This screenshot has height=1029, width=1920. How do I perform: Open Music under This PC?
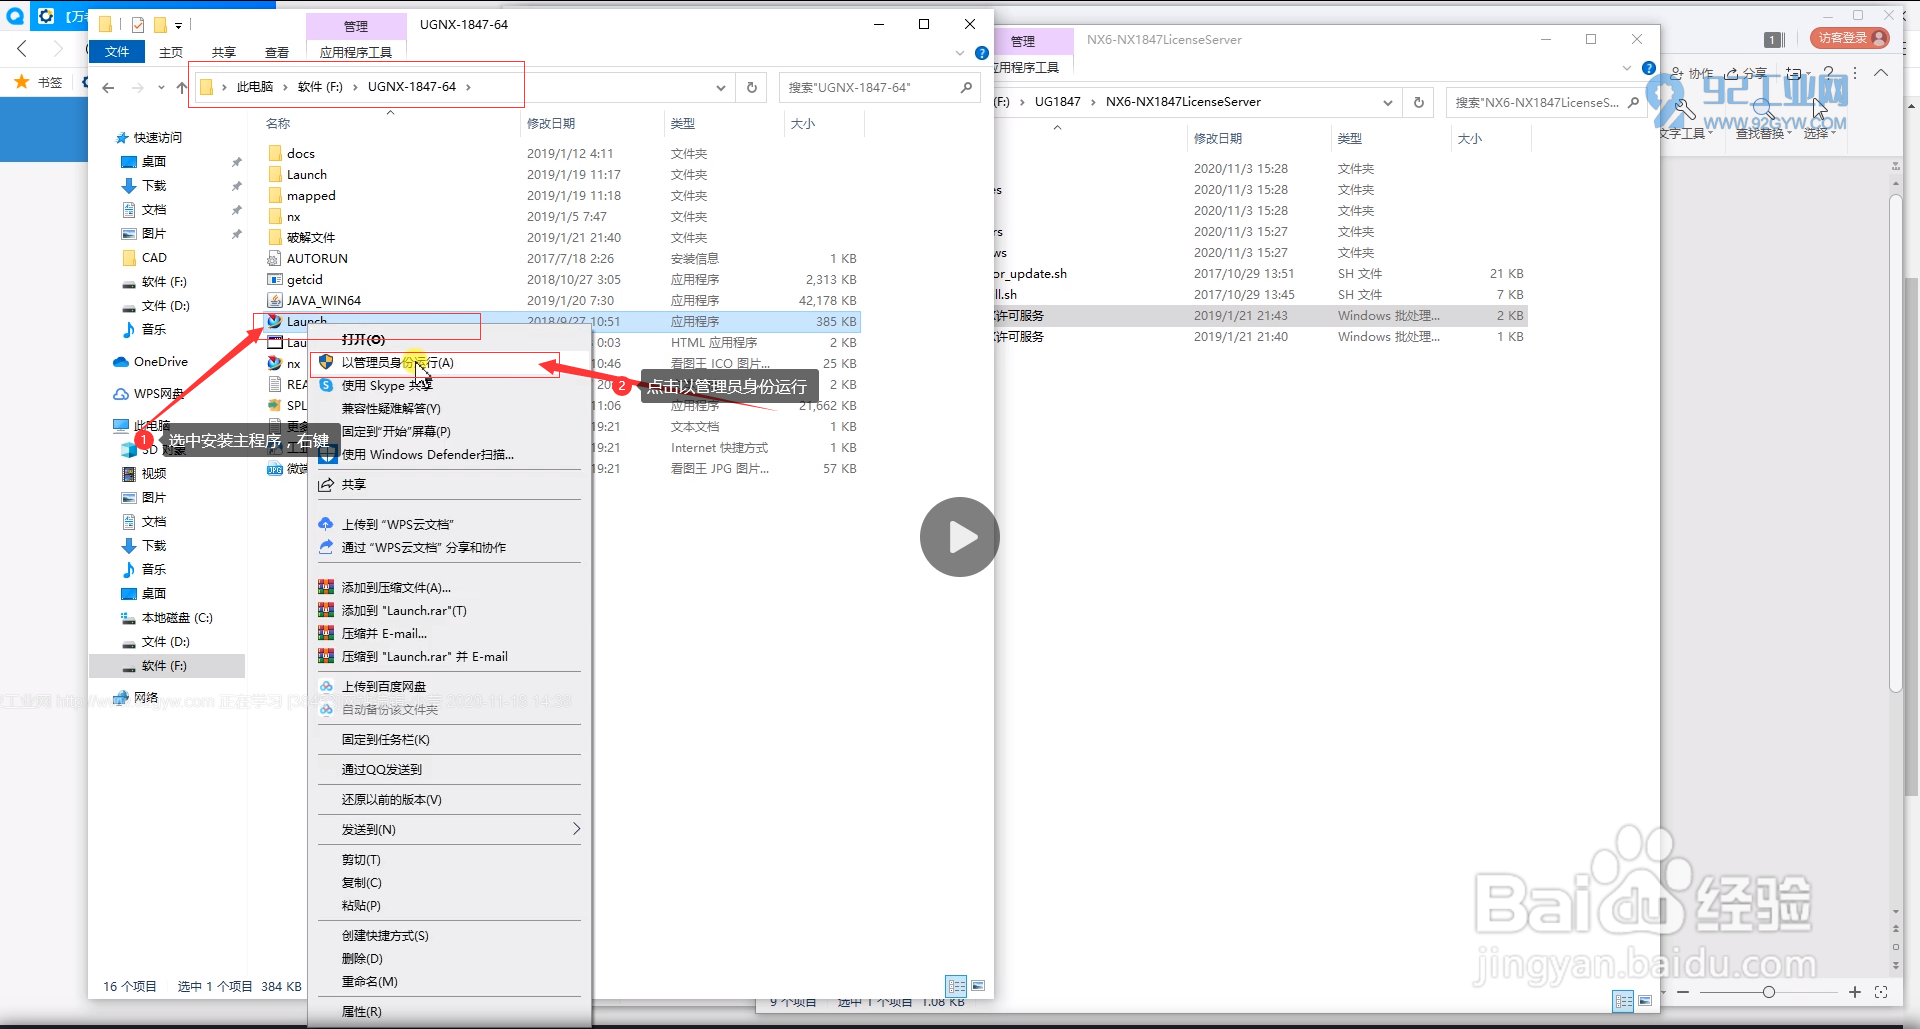click(x=153, y=569)
